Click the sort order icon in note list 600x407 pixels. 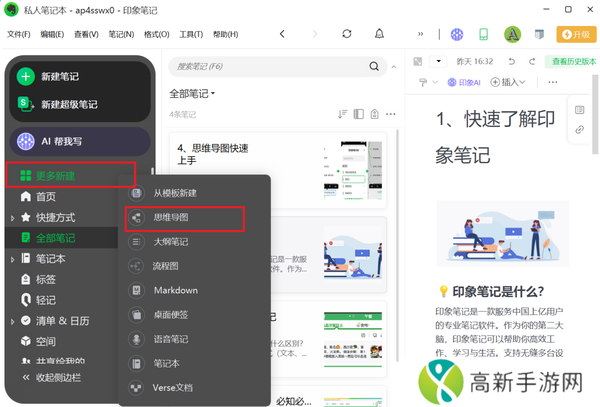tap(342, 114)
